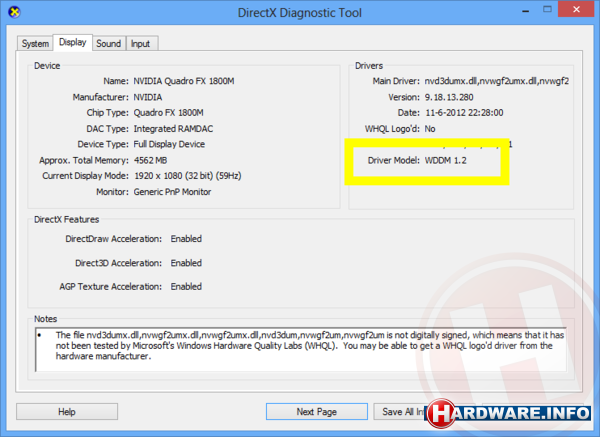600x437 pixels.
Task: Maximize the DirectX Diagnostic Tool window
Action: (x=548, y=10)
